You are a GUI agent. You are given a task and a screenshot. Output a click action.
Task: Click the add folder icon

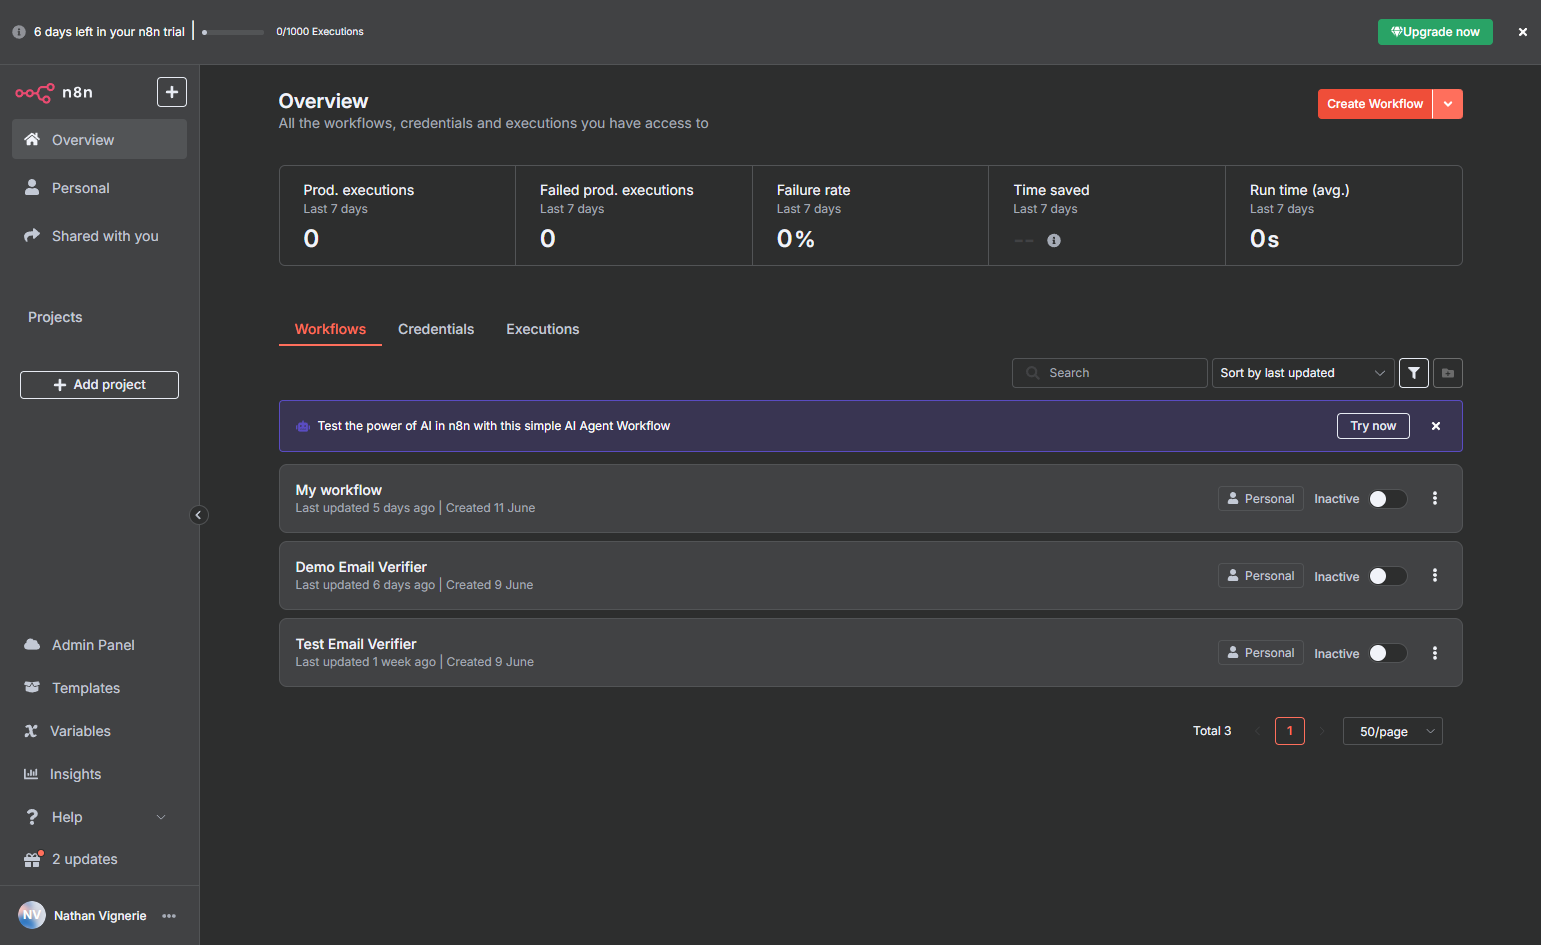pos(1448,373)
